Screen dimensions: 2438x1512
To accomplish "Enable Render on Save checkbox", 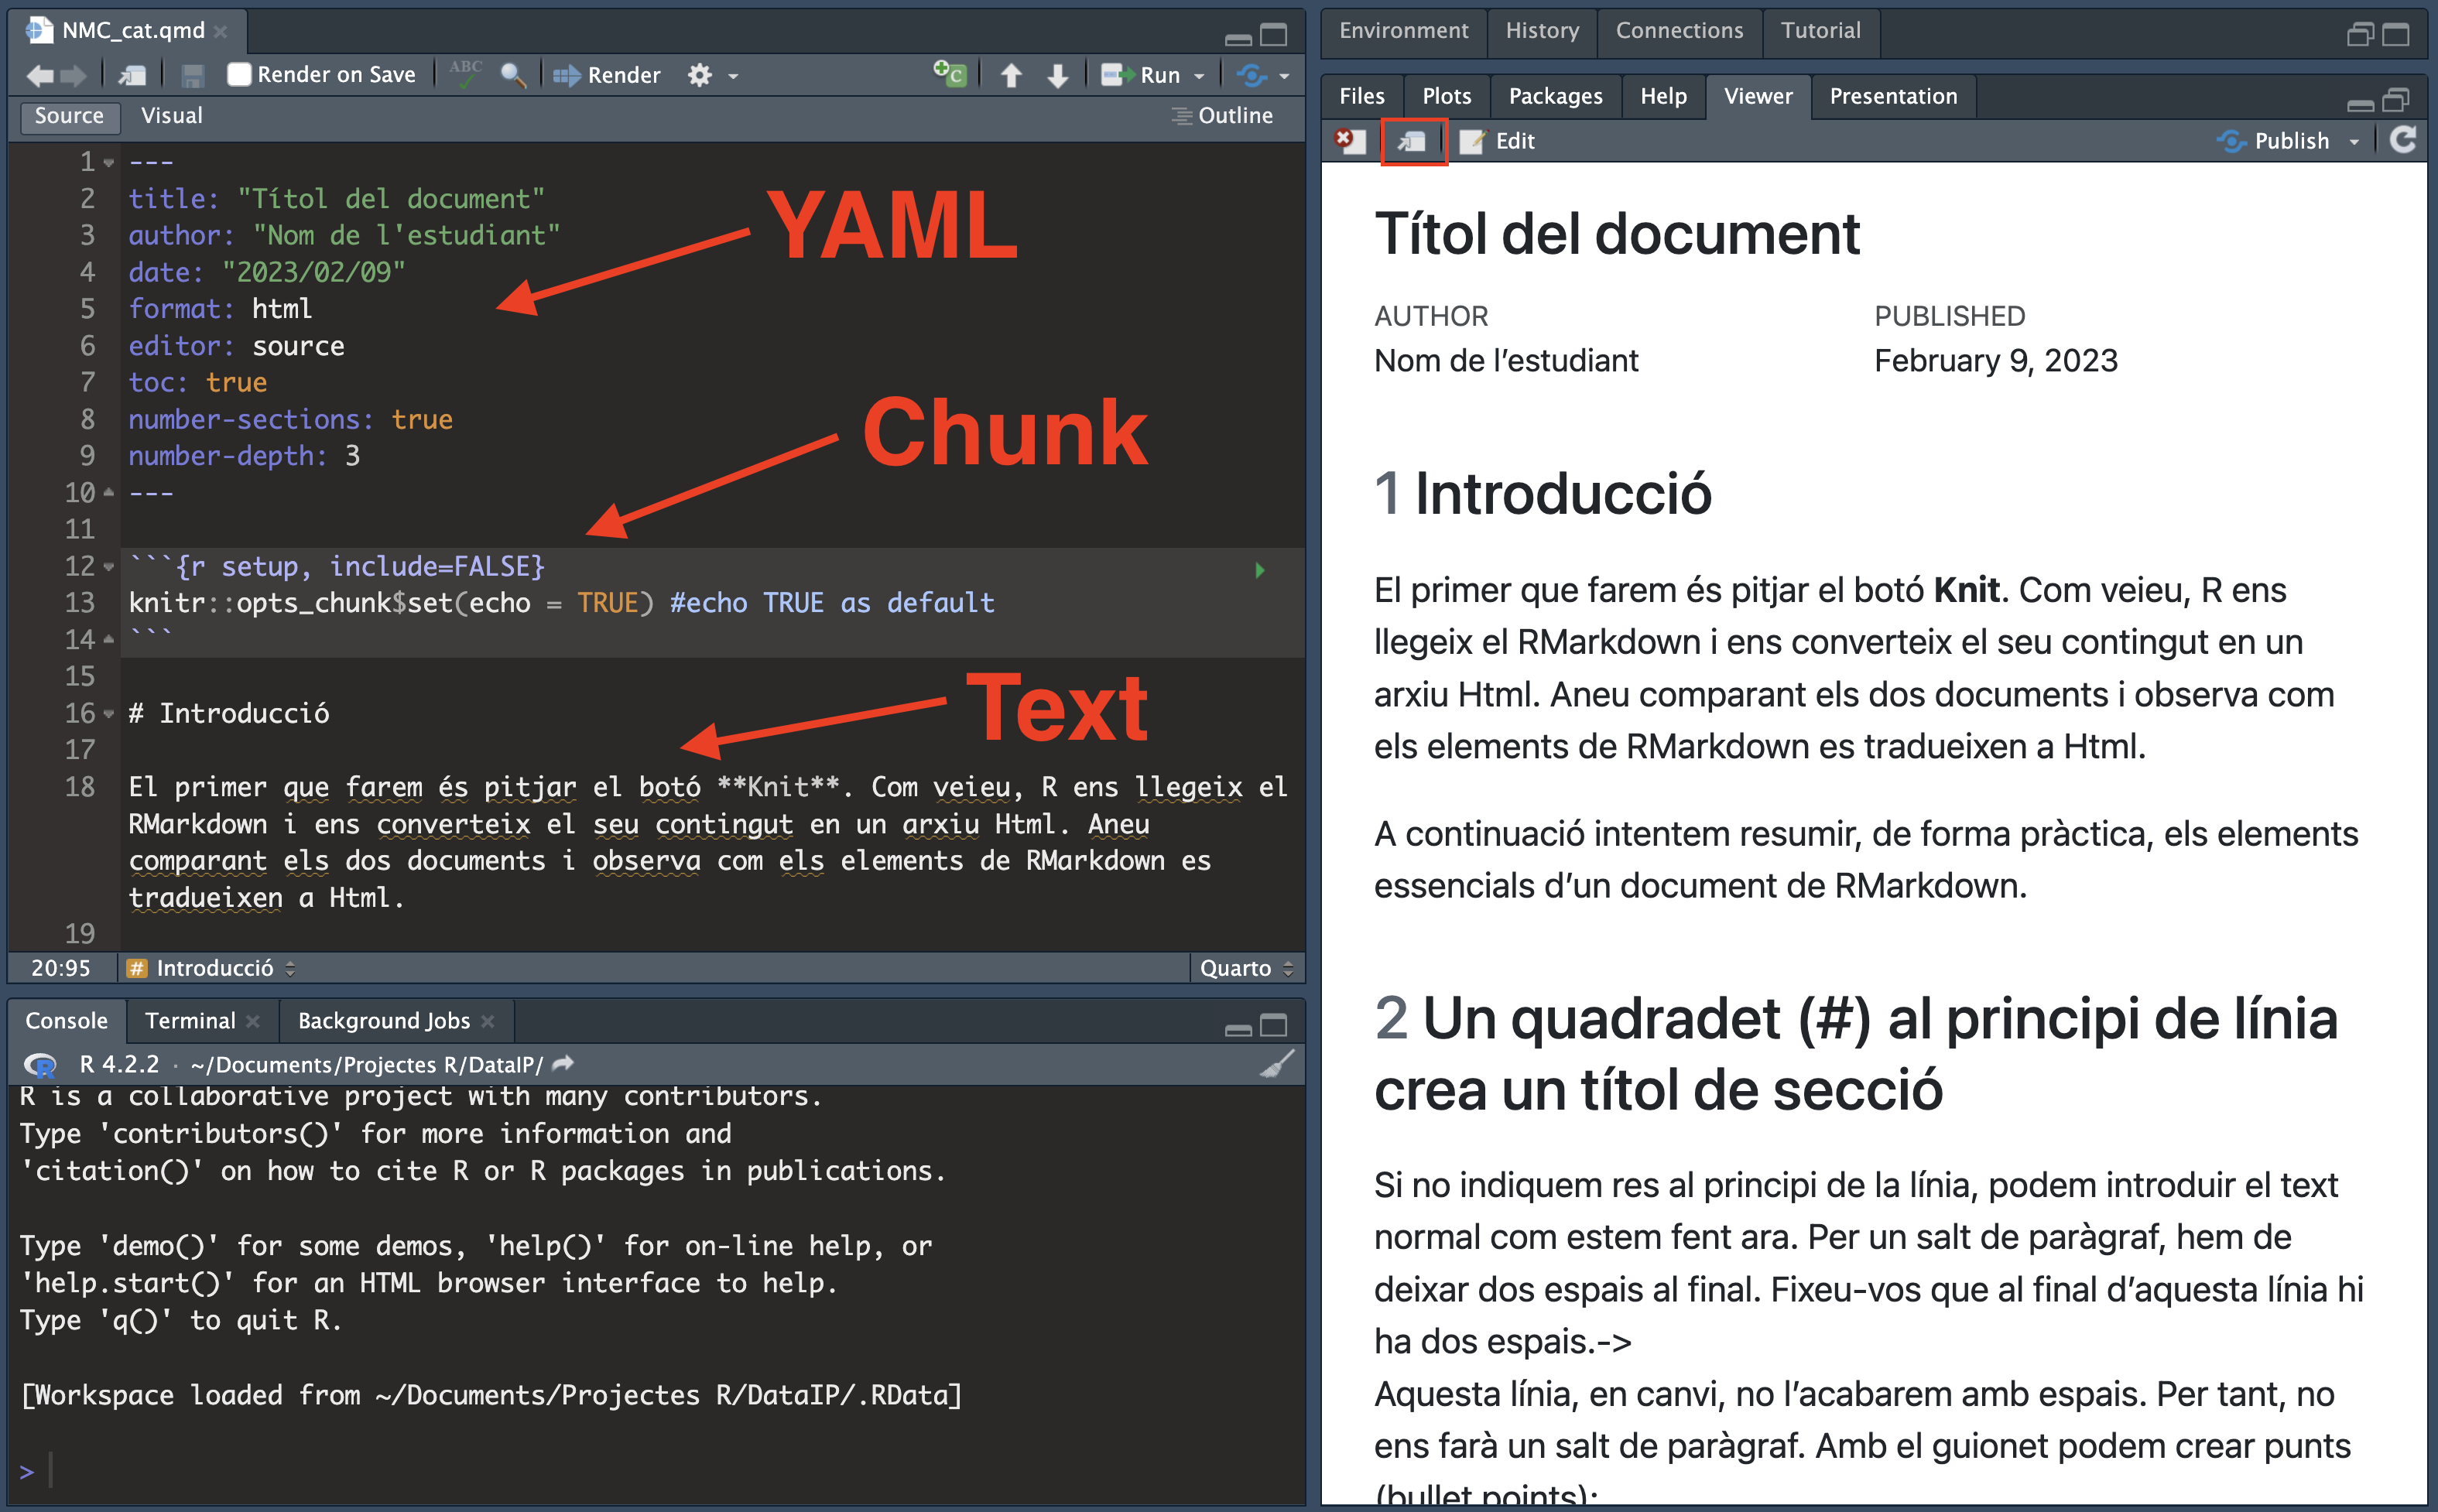I will 239,75.
